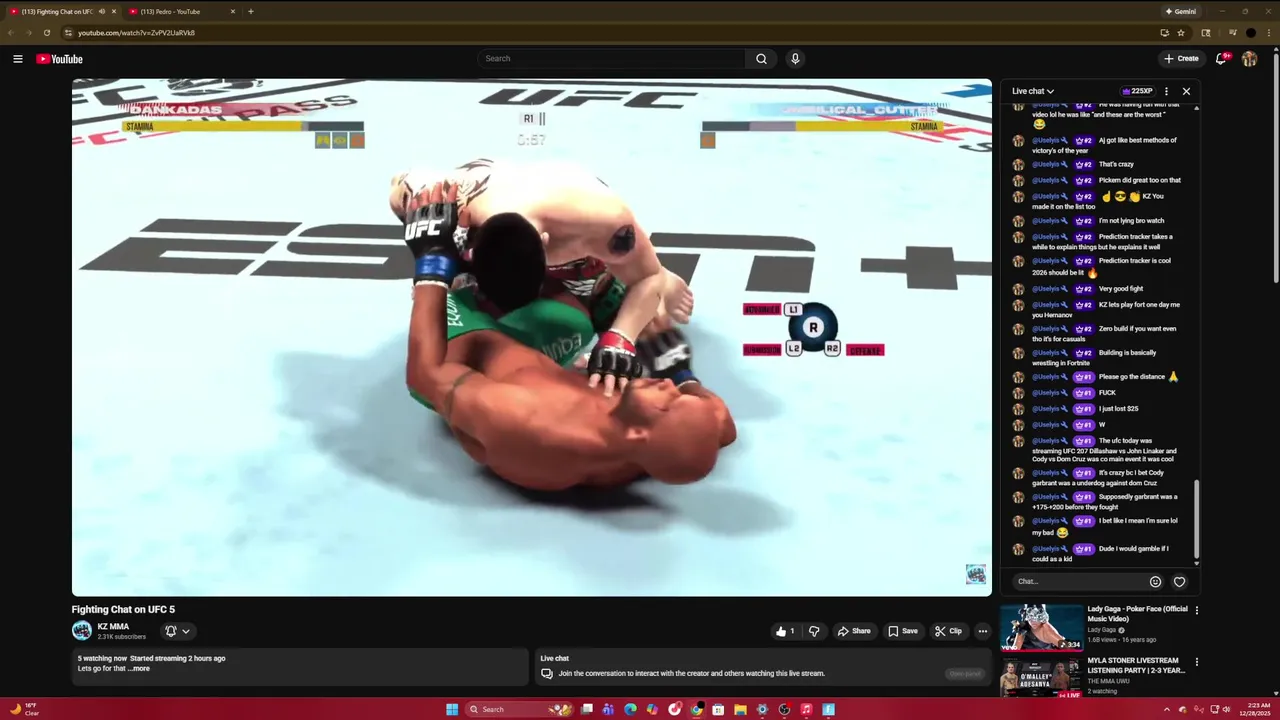Open more actions beside the Clip button
The width and height of the screenshot is (1280, 720).
[x=983, y=631]
